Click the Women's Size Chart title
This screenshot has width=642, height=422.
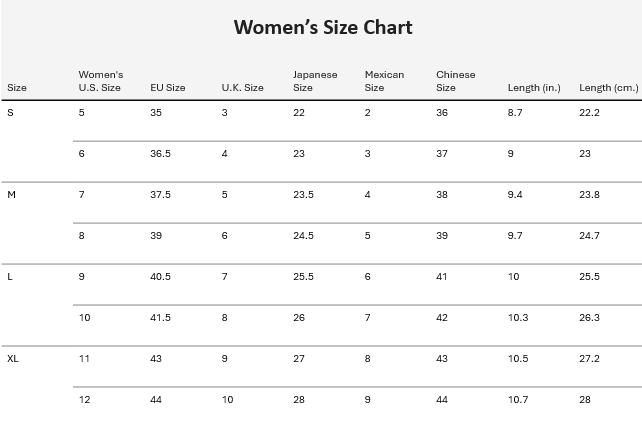(322, 27)
